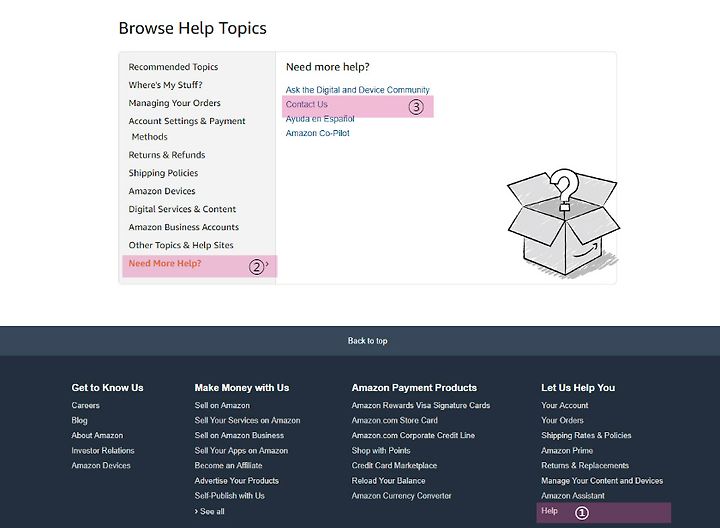
Task: Select Other Topics & Help Sites
Action: 181,245
